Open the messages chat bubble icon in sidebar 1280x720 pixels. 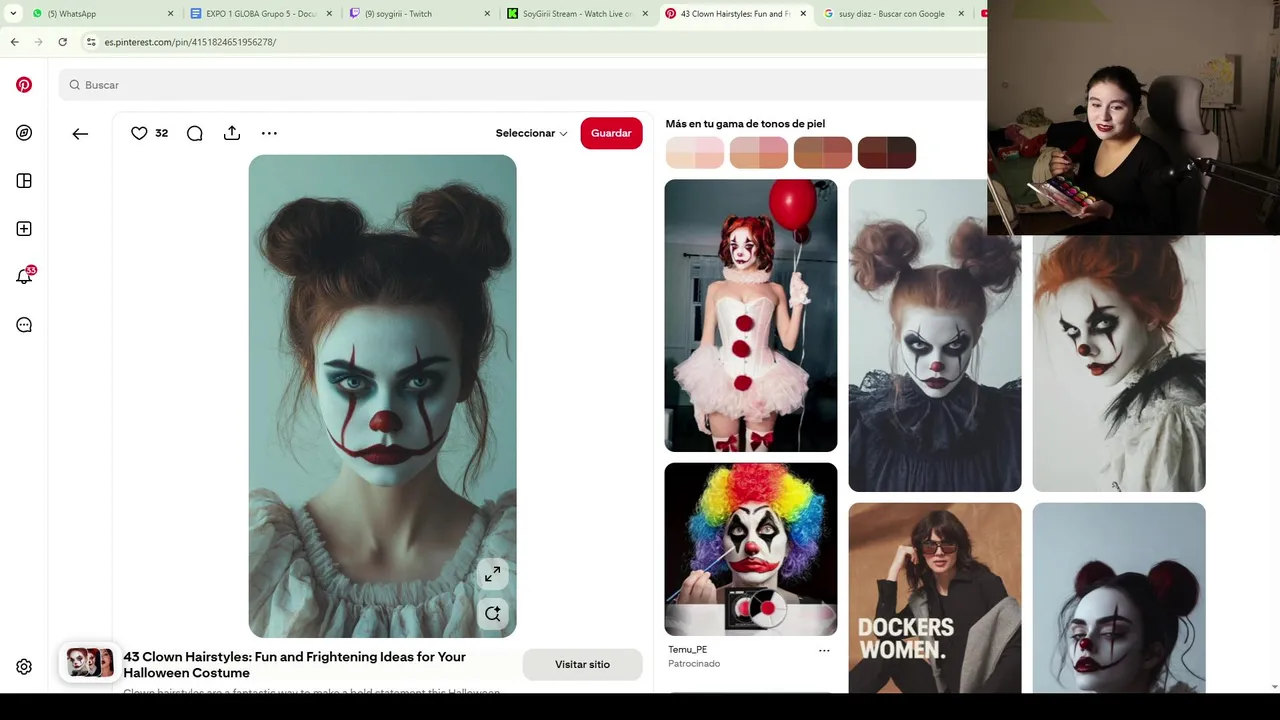click(24, 325)
